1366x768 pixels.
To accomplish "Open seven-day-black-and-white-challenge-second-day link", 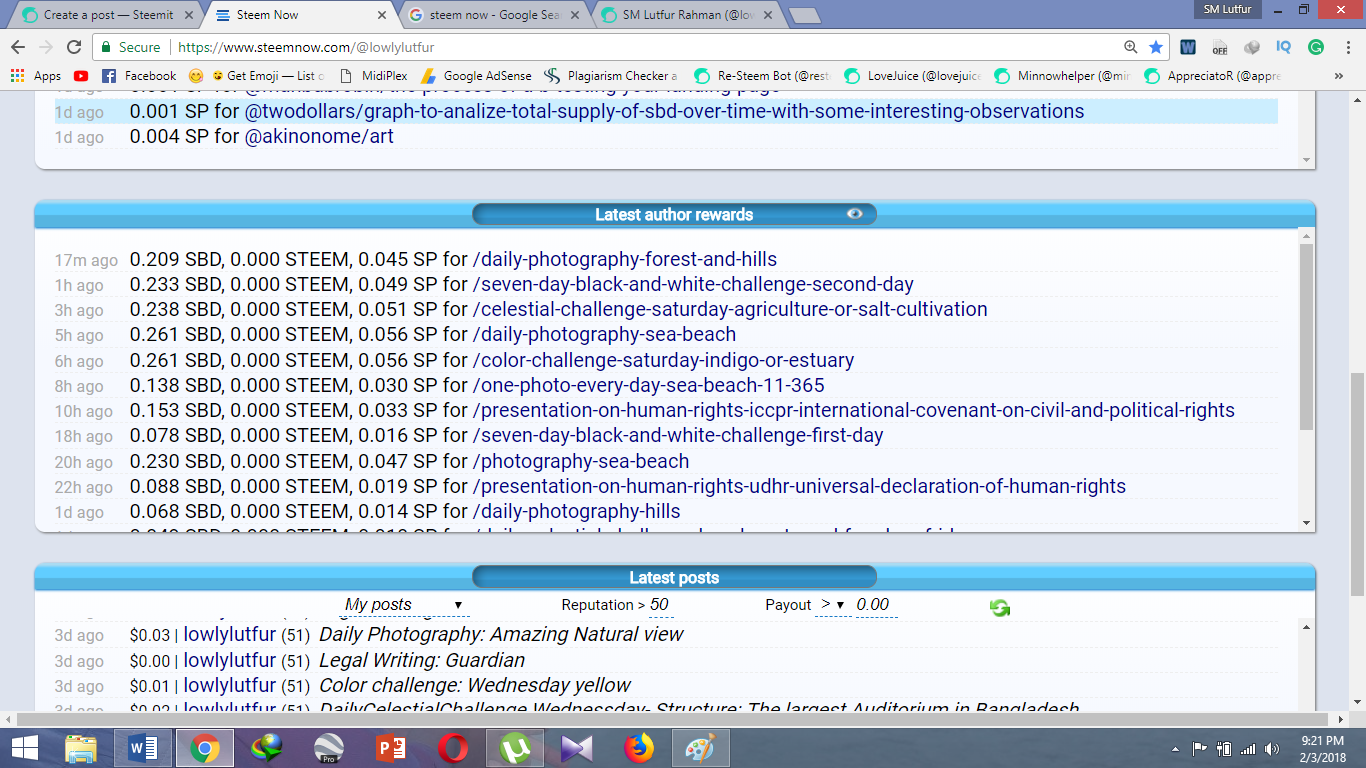I will [693, 284].
